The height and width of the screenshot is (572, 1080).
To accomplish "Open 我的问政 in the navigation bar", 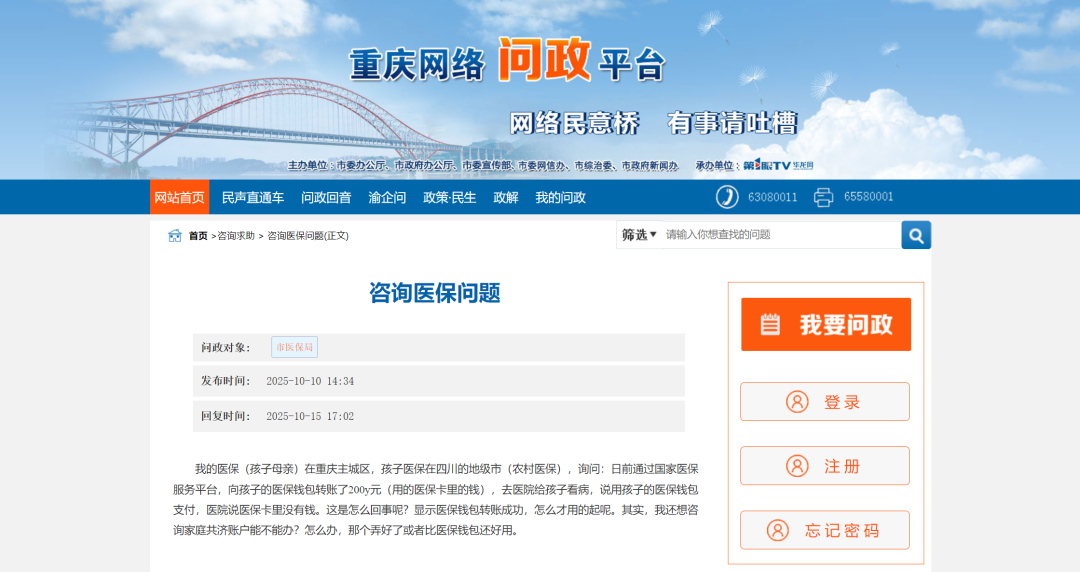I will click(560, 197).
